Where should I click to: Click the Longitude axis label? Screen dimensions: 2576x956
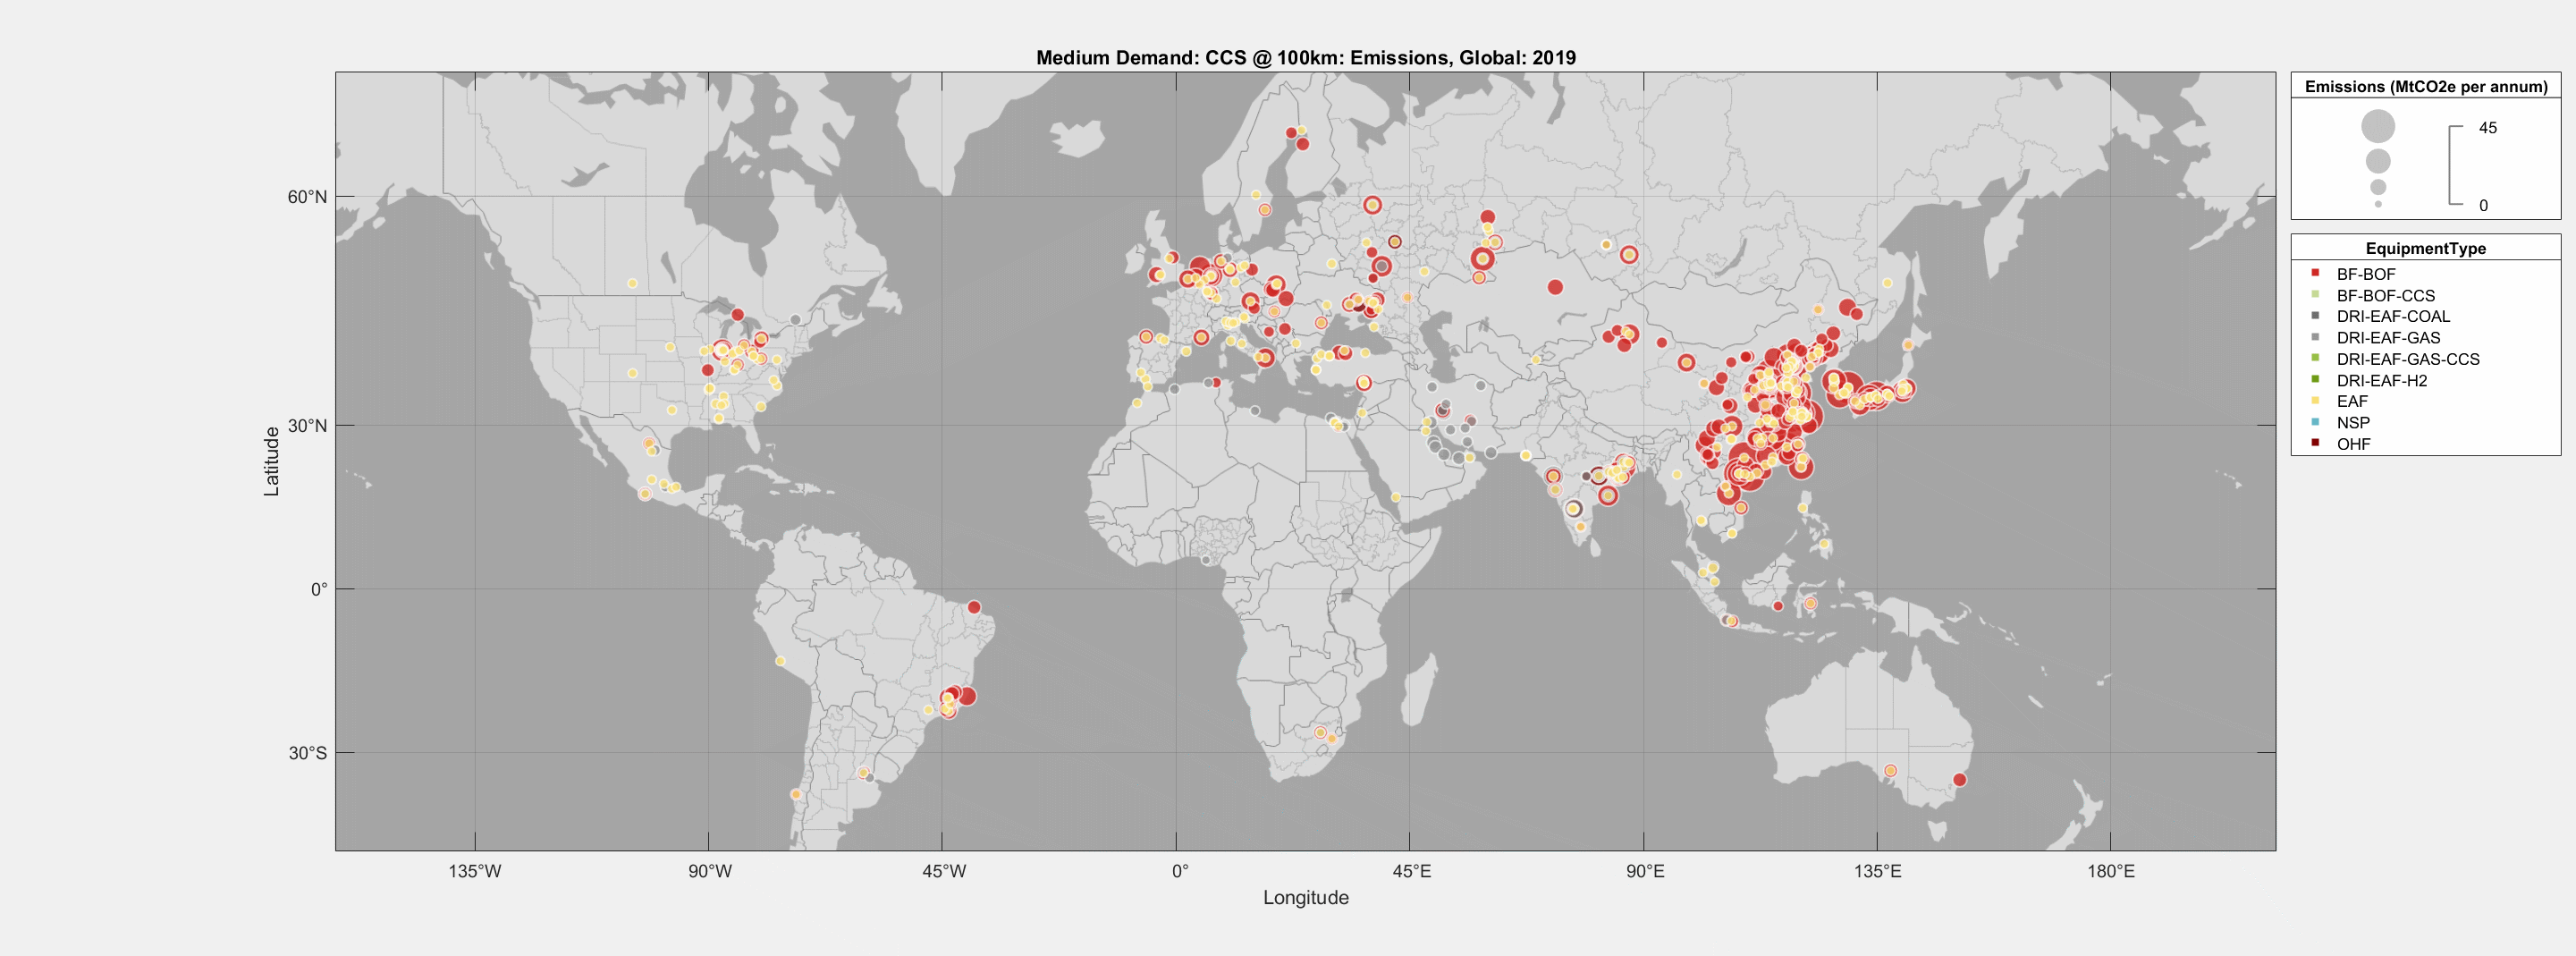tap(1305, 897)
